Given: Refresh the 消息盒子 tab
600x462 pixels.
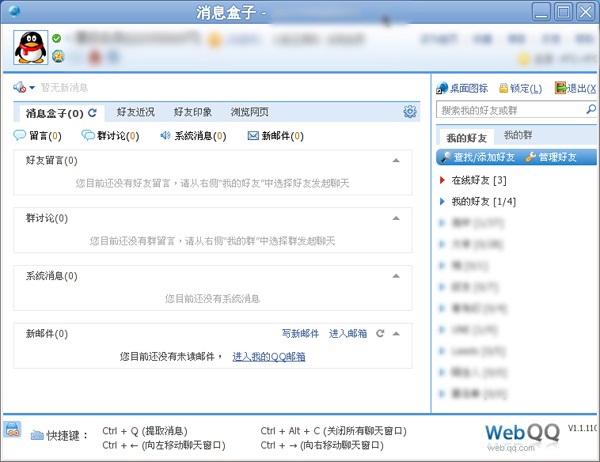Looking at the screenshot, I should [93, 112].
